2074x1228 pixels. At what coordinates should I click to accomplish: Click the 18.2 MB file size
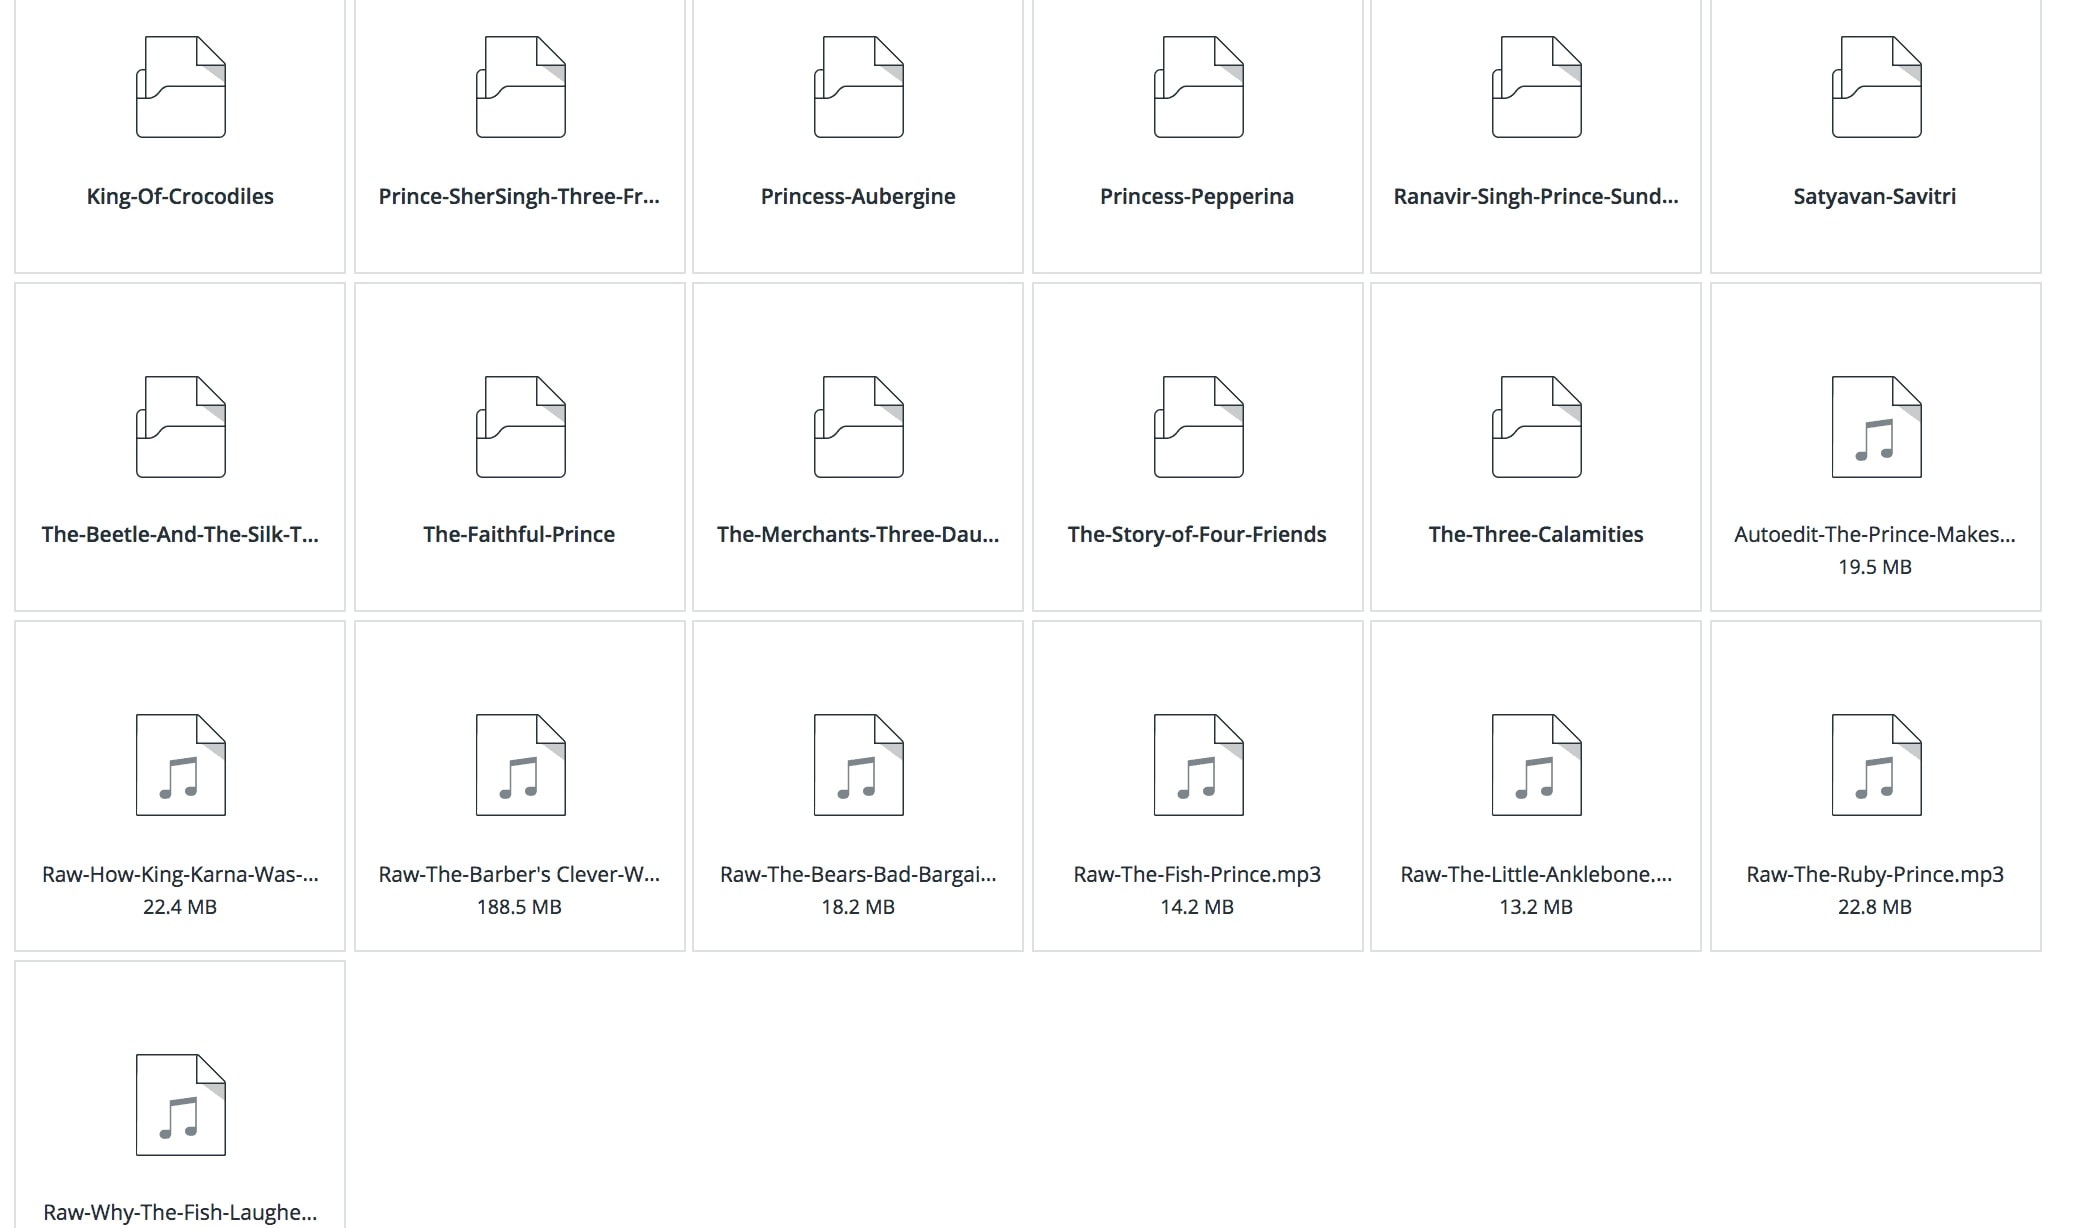858,907
